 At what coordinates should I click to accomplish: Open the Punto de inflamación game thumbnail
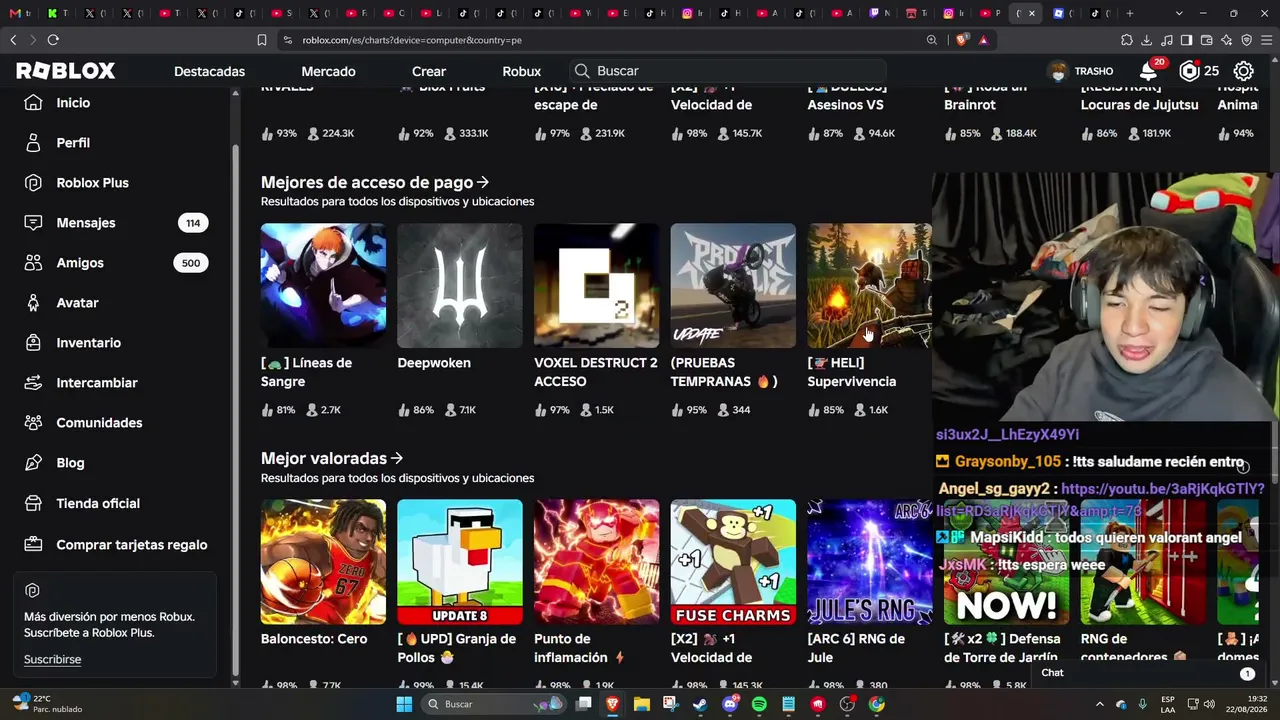pyautogui.click(x=597, y=562)
